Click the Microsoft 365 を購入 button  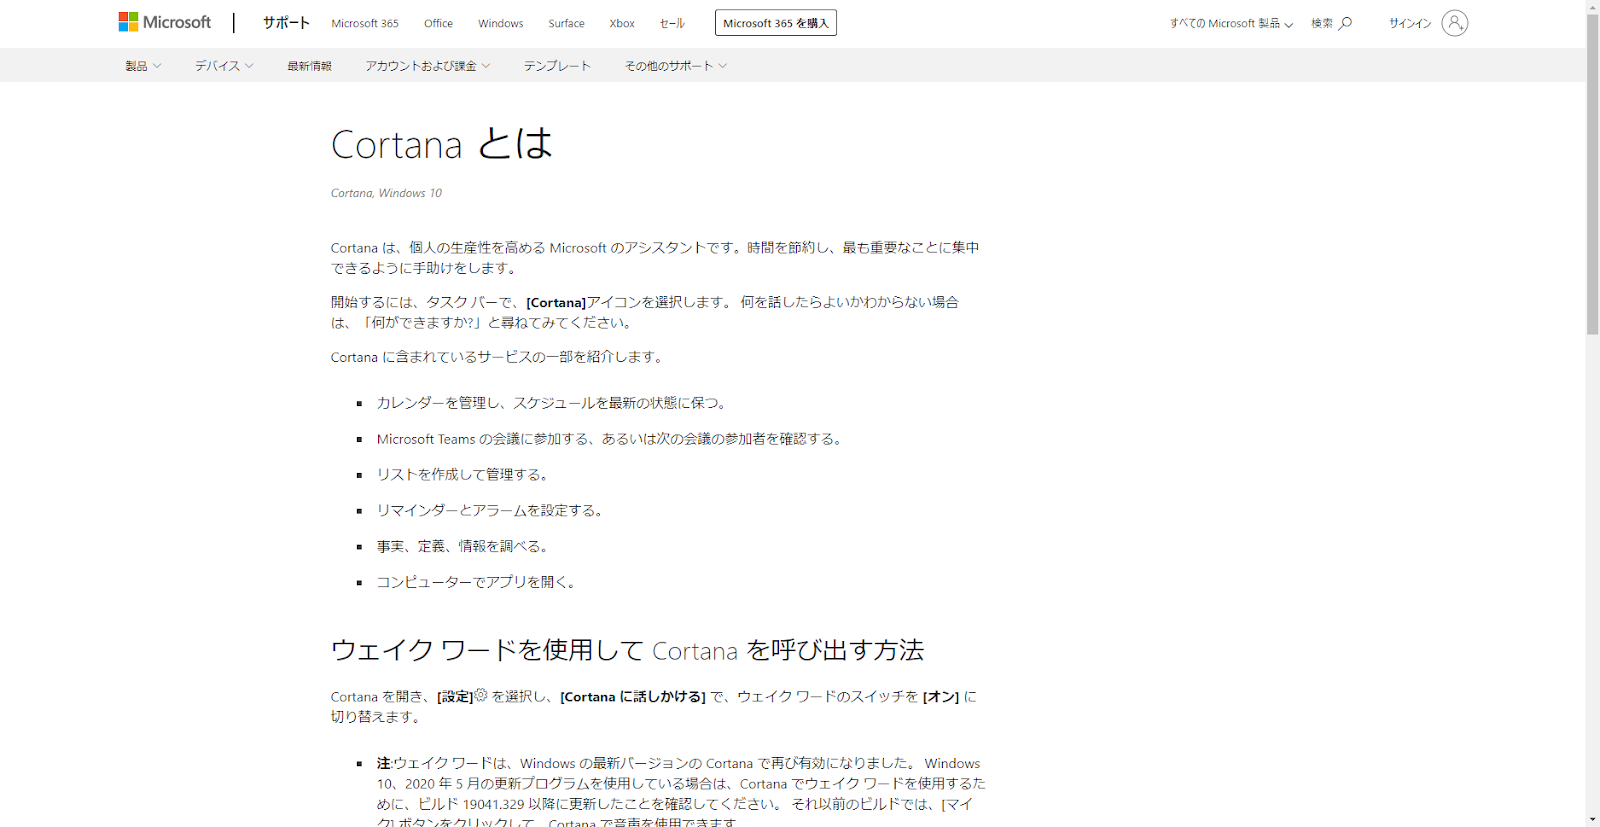(776, 23)
